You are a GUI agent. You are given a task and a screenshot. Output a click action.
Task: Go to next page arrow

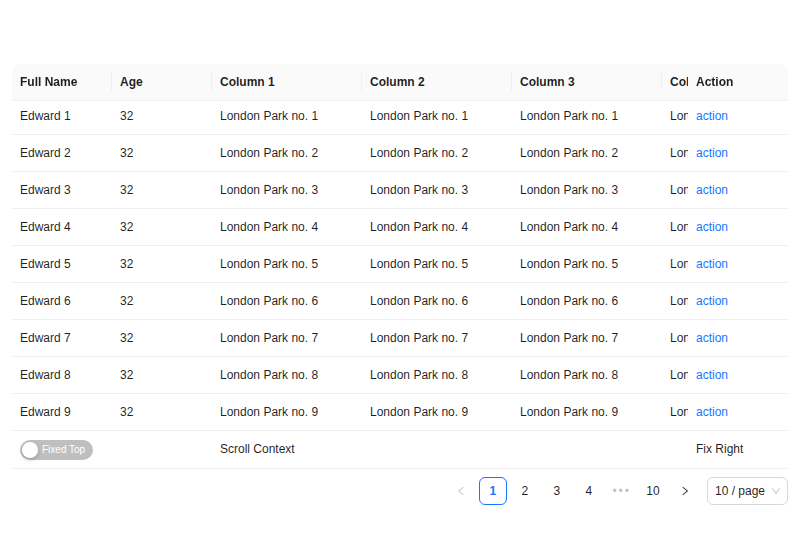[x=685, y=491]
